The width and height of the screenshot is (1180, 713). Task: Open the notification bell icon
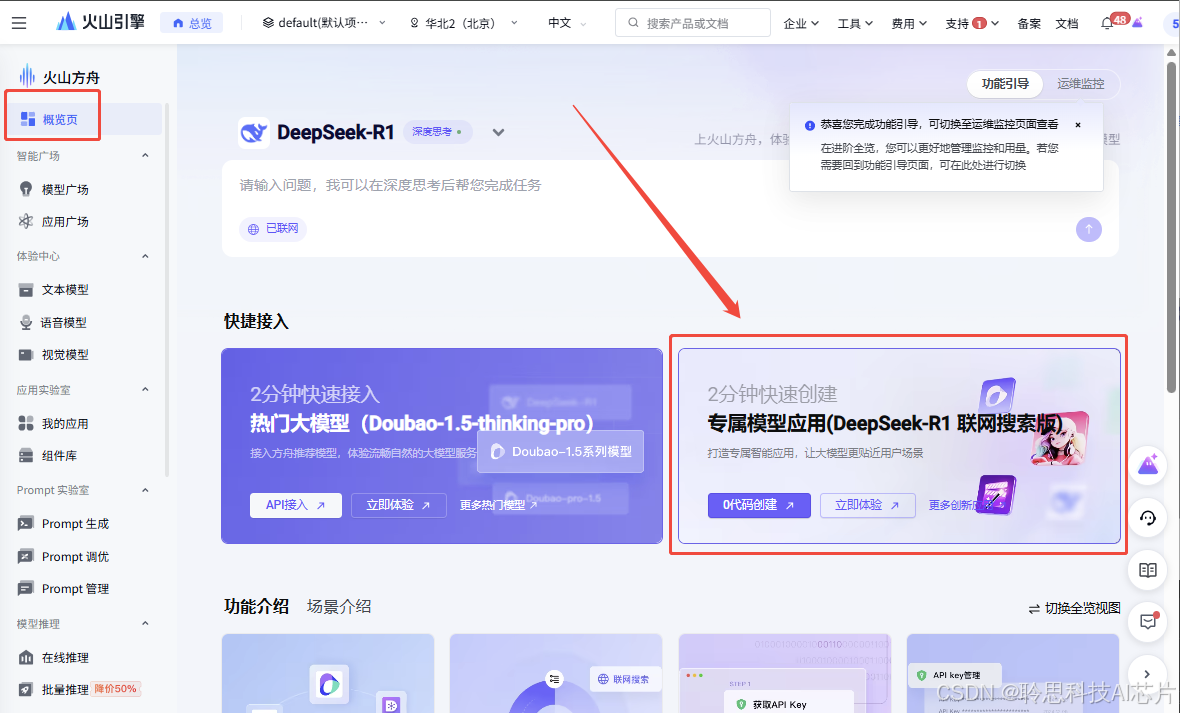1106,23
